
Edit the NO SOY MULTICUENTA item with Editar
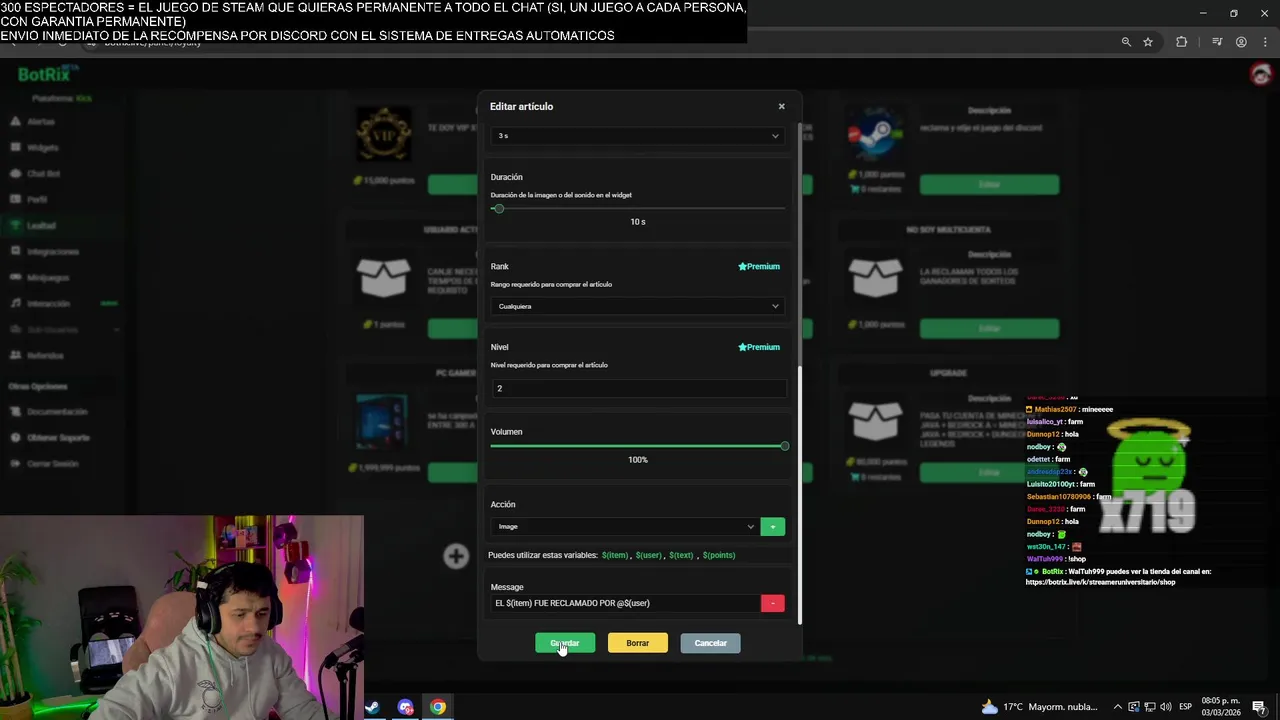(989, 328)
